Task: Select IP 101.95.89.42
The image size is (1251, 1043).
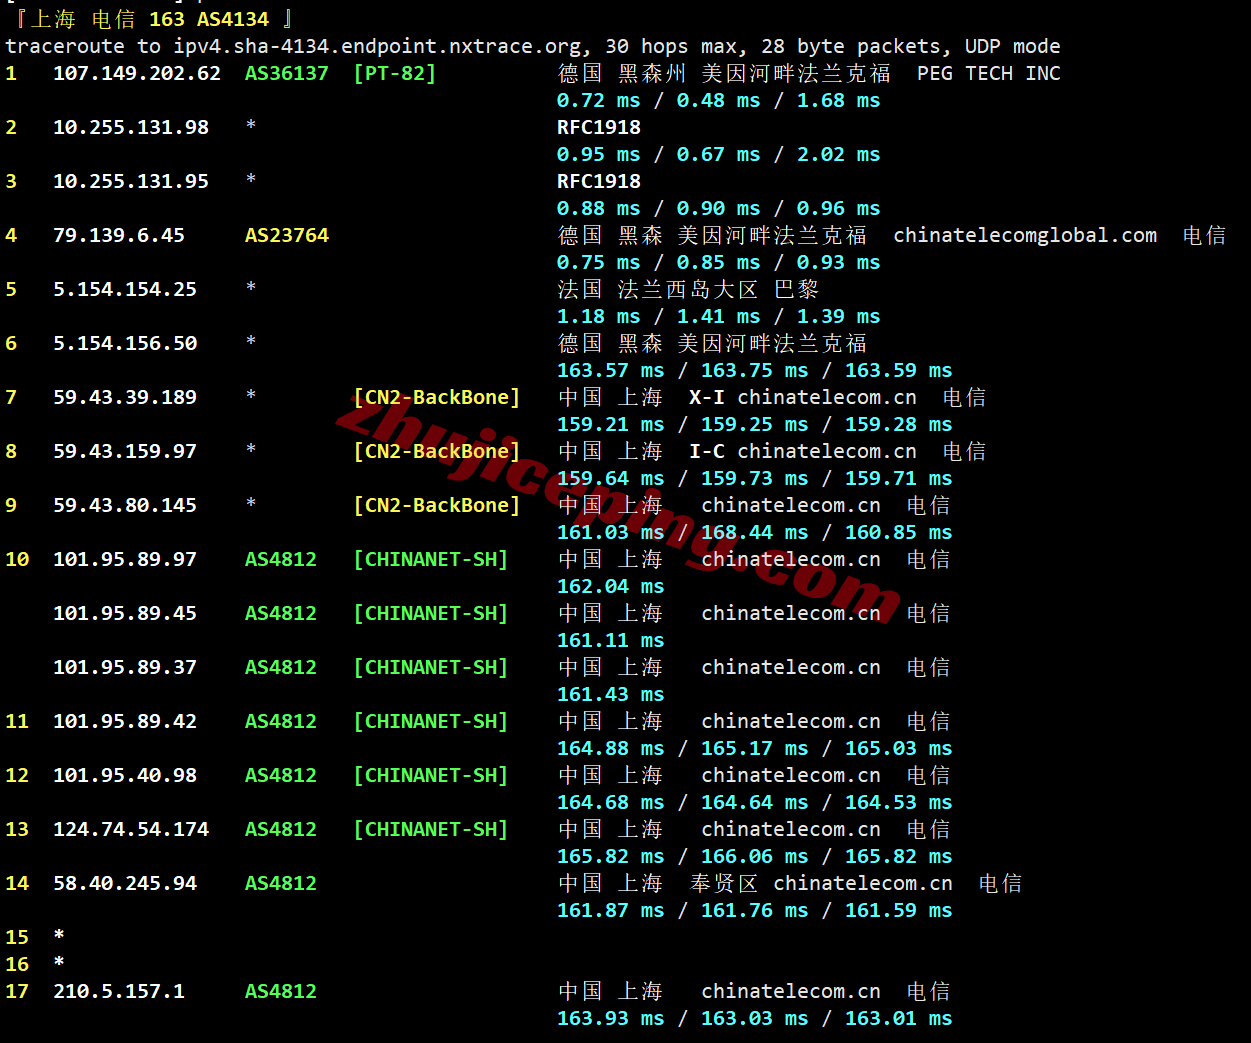Action: tap(125, 721)
